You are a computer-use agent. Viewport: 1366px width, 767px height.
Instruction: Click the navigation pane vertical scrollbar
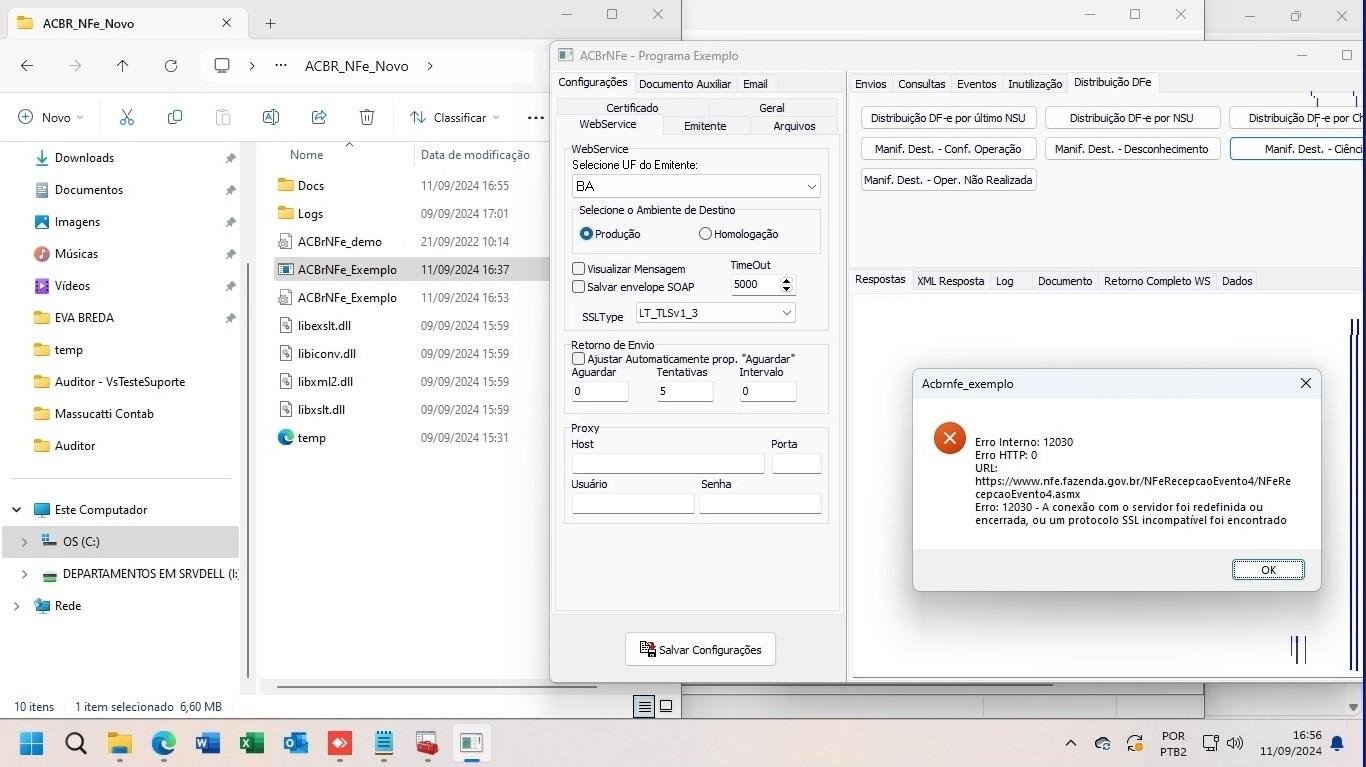tap(247, 470)
